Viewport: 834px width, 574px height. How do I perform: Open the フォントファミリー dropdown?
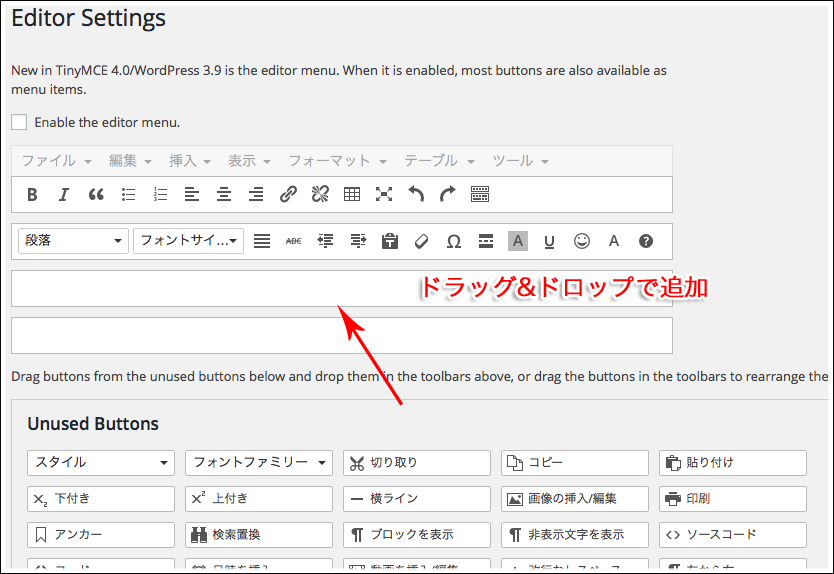(x=258, y=463)
